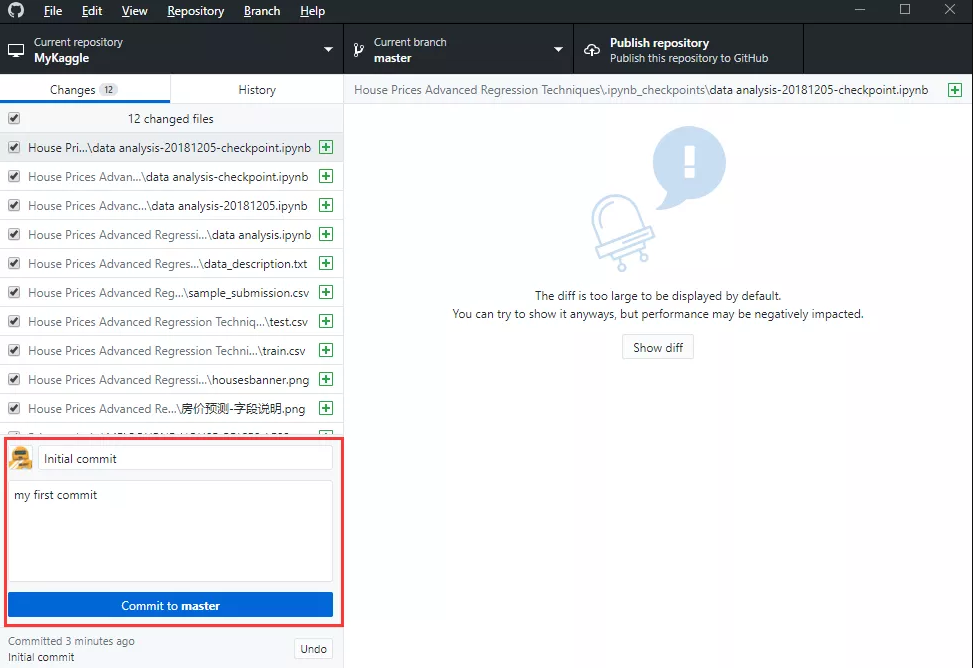Click the cloud upload Publish icon

592,50
